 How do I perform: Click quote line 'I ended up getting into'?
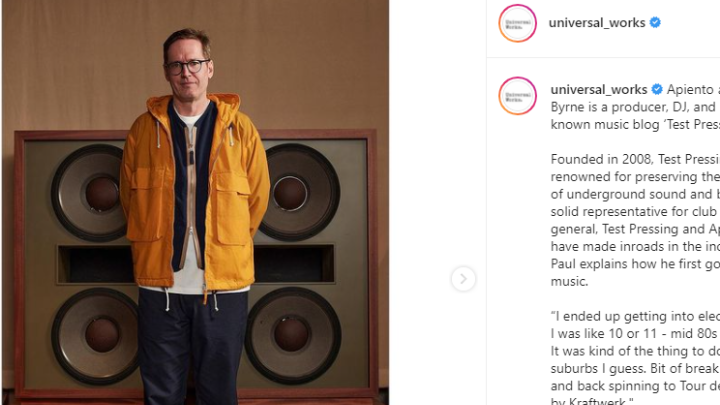pyautogui.click(x=635, y=316)
